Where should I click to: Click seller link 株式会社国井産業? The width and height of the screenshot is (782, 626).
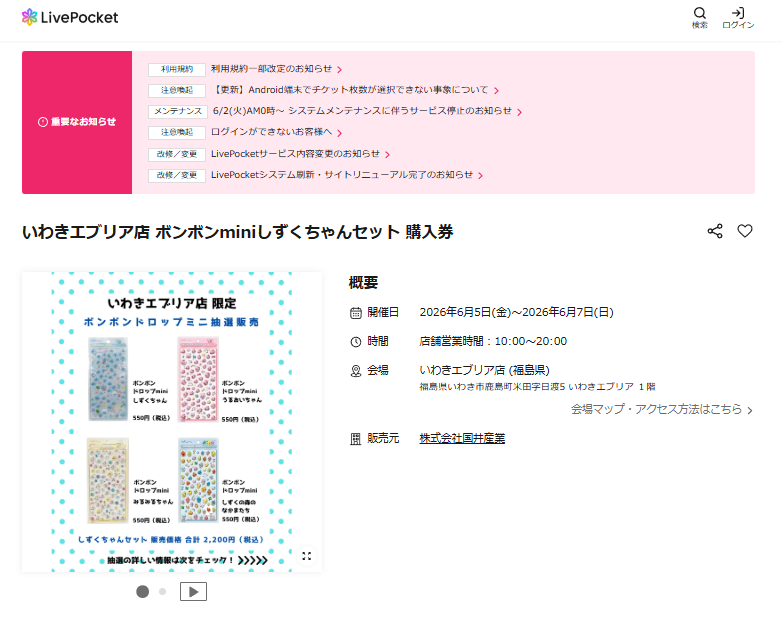[x=462, y=438]
